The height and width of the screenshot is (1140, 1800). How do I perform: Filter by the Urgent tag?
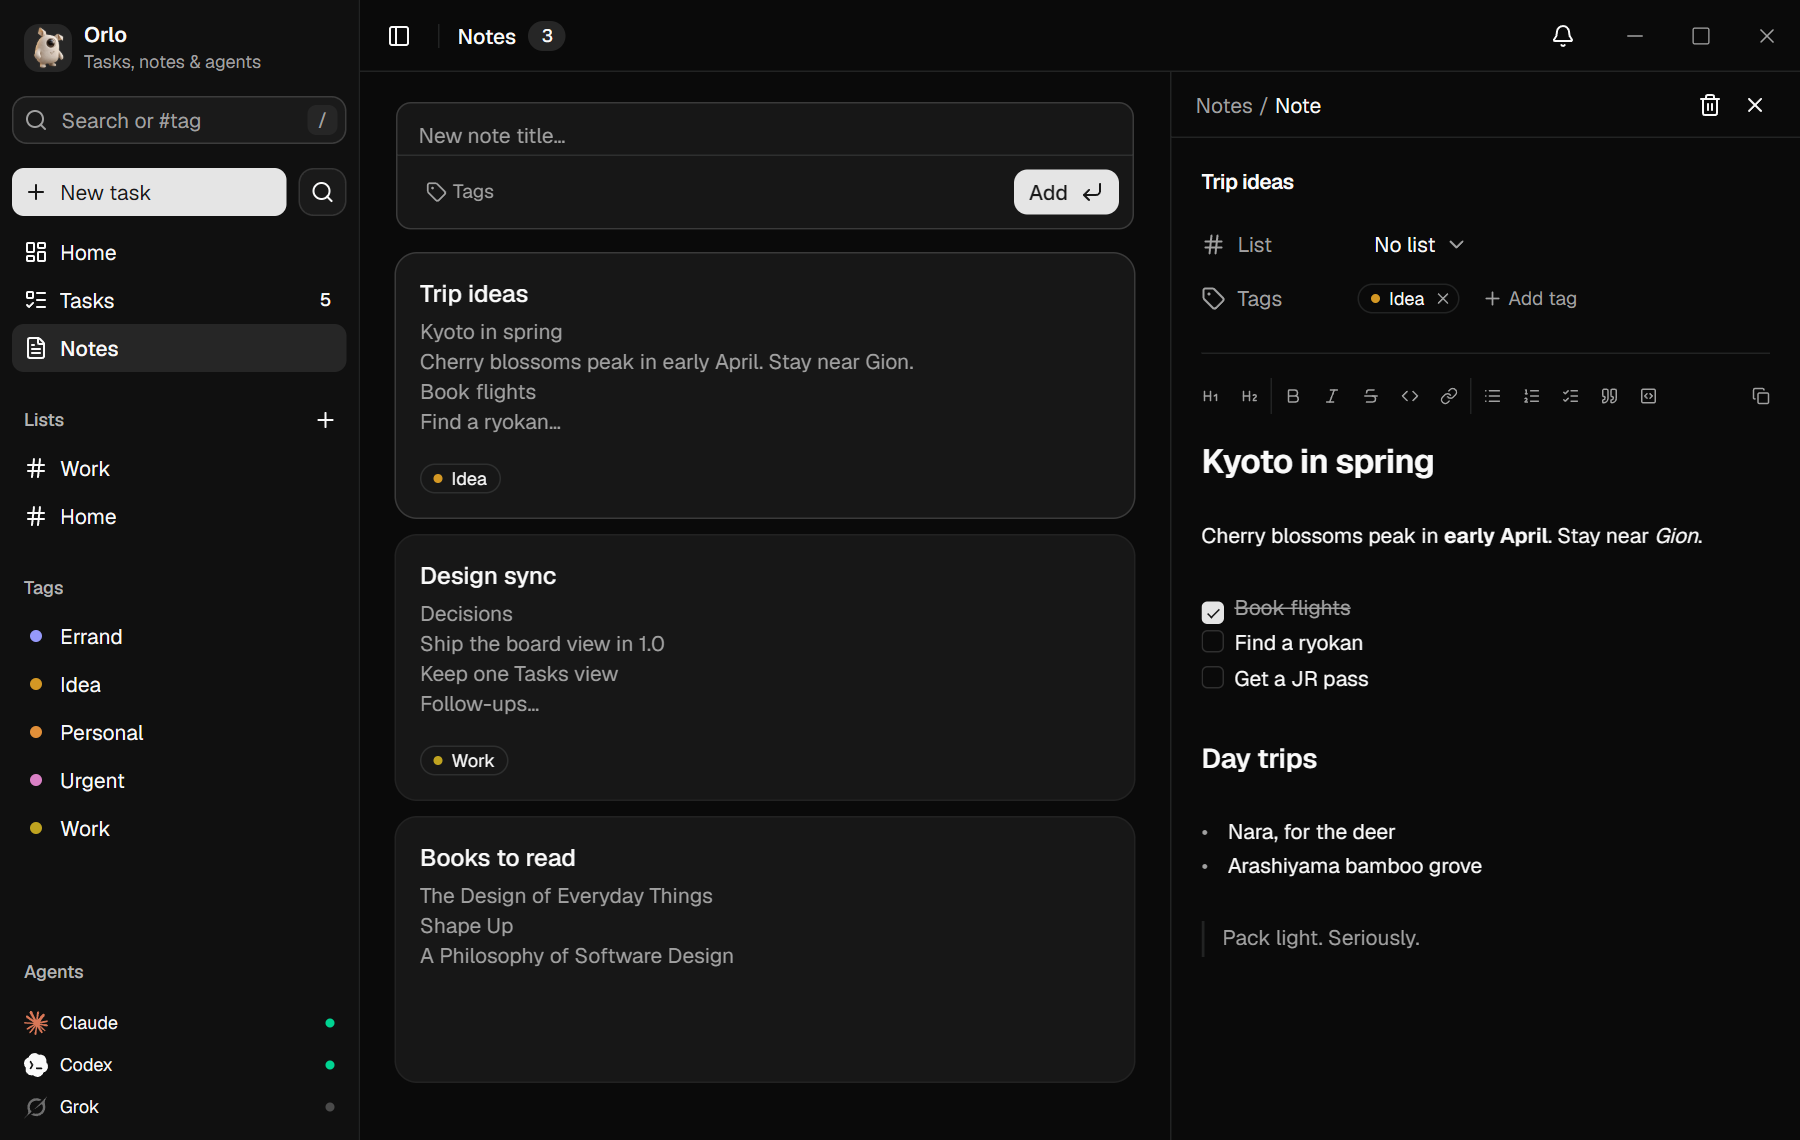pyautogui.click(x=179, y=781)
